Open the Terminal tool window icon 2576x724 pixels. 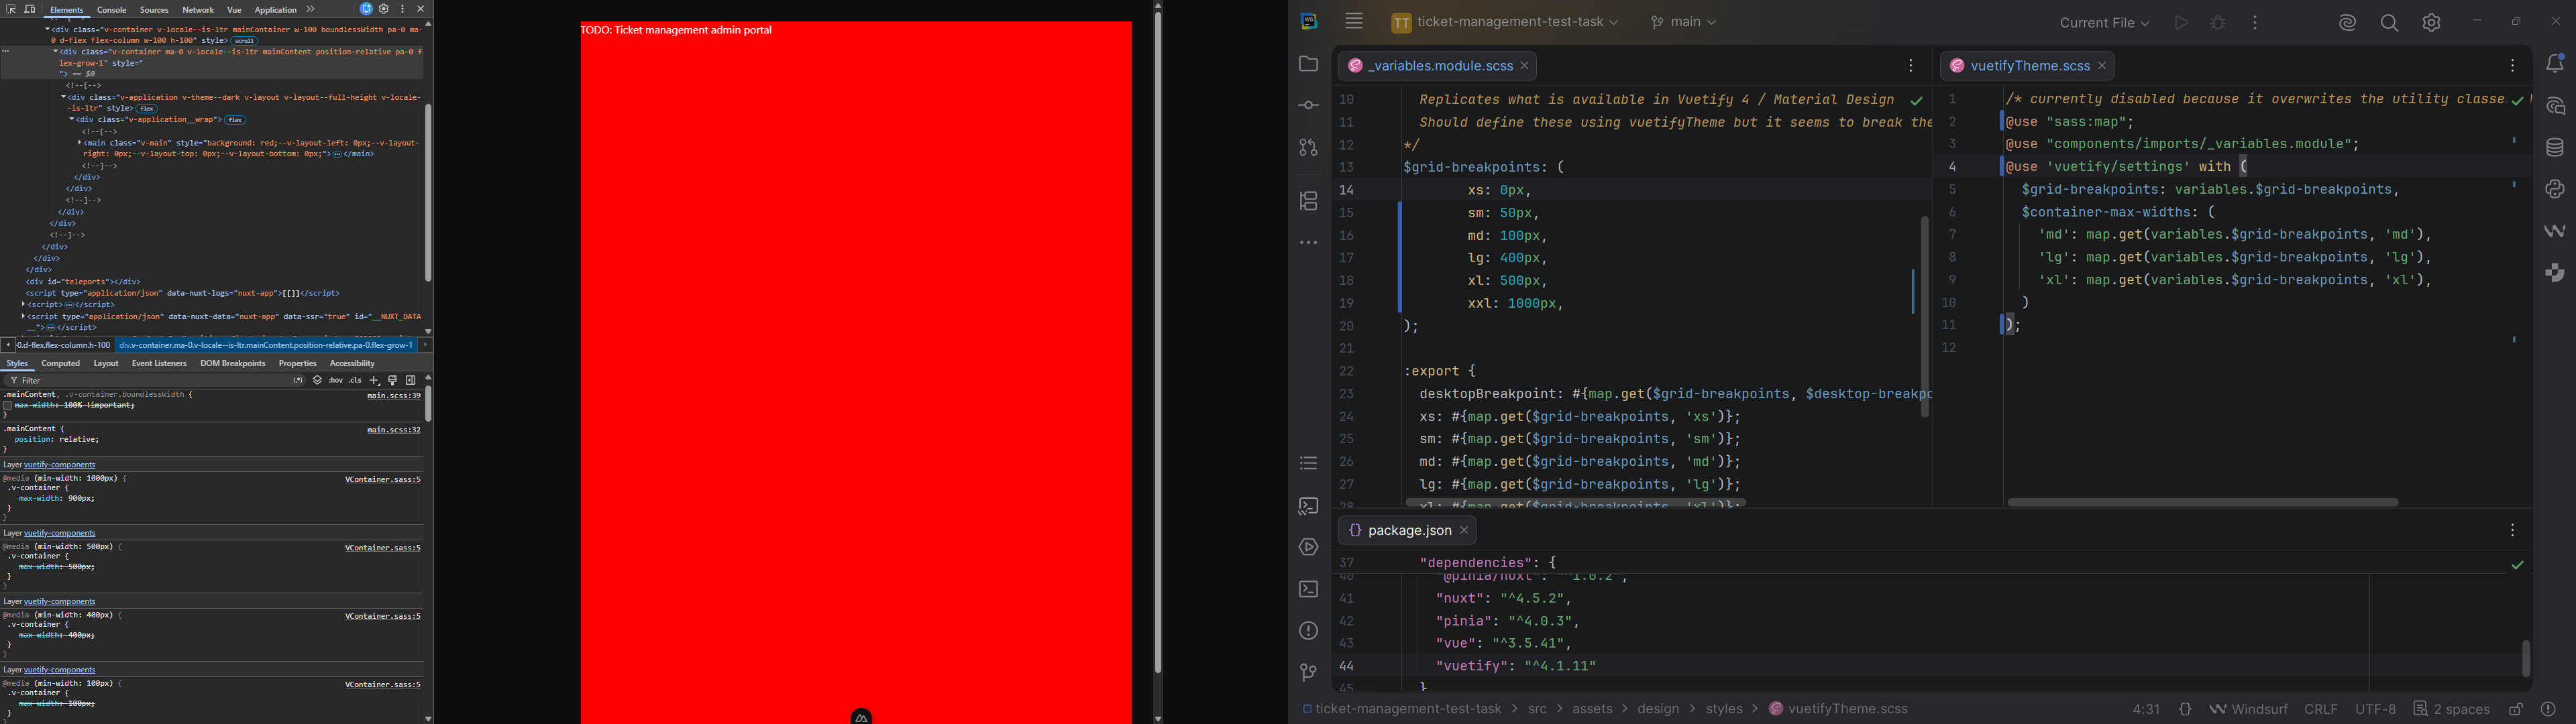point(1308,589)
